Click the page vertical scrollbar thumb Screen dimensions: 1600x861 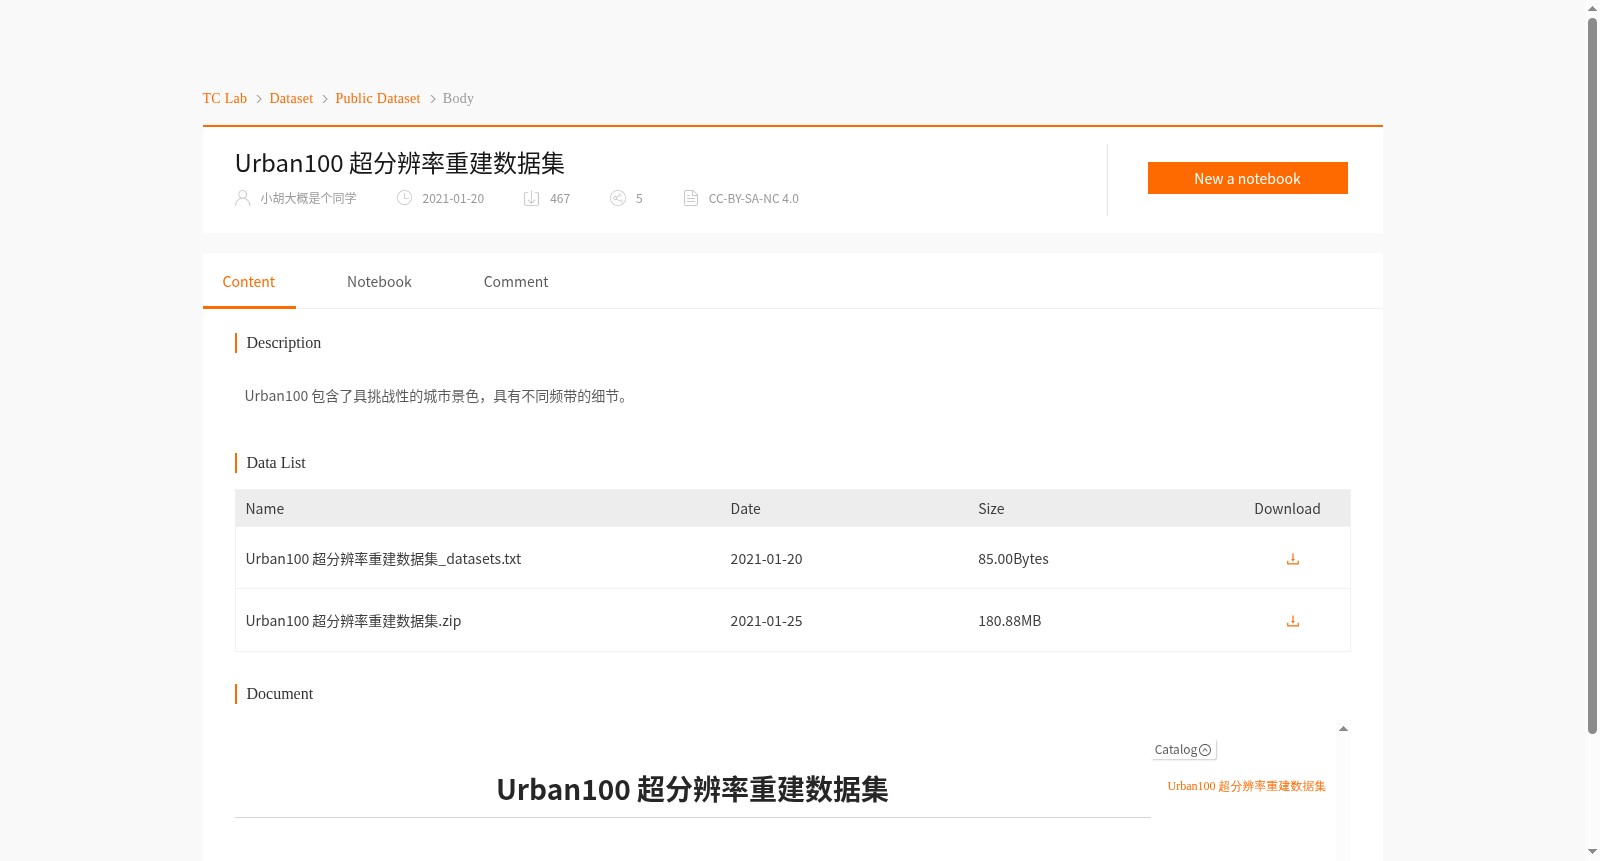click(x=1592, y=375)
